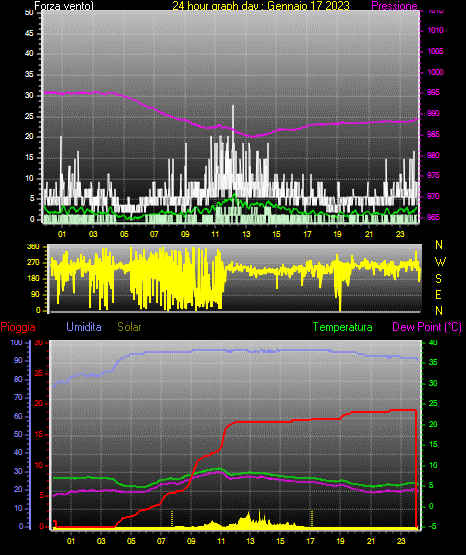
Task: Click the '1000' pressure axis value
Action: click(435, 72)
